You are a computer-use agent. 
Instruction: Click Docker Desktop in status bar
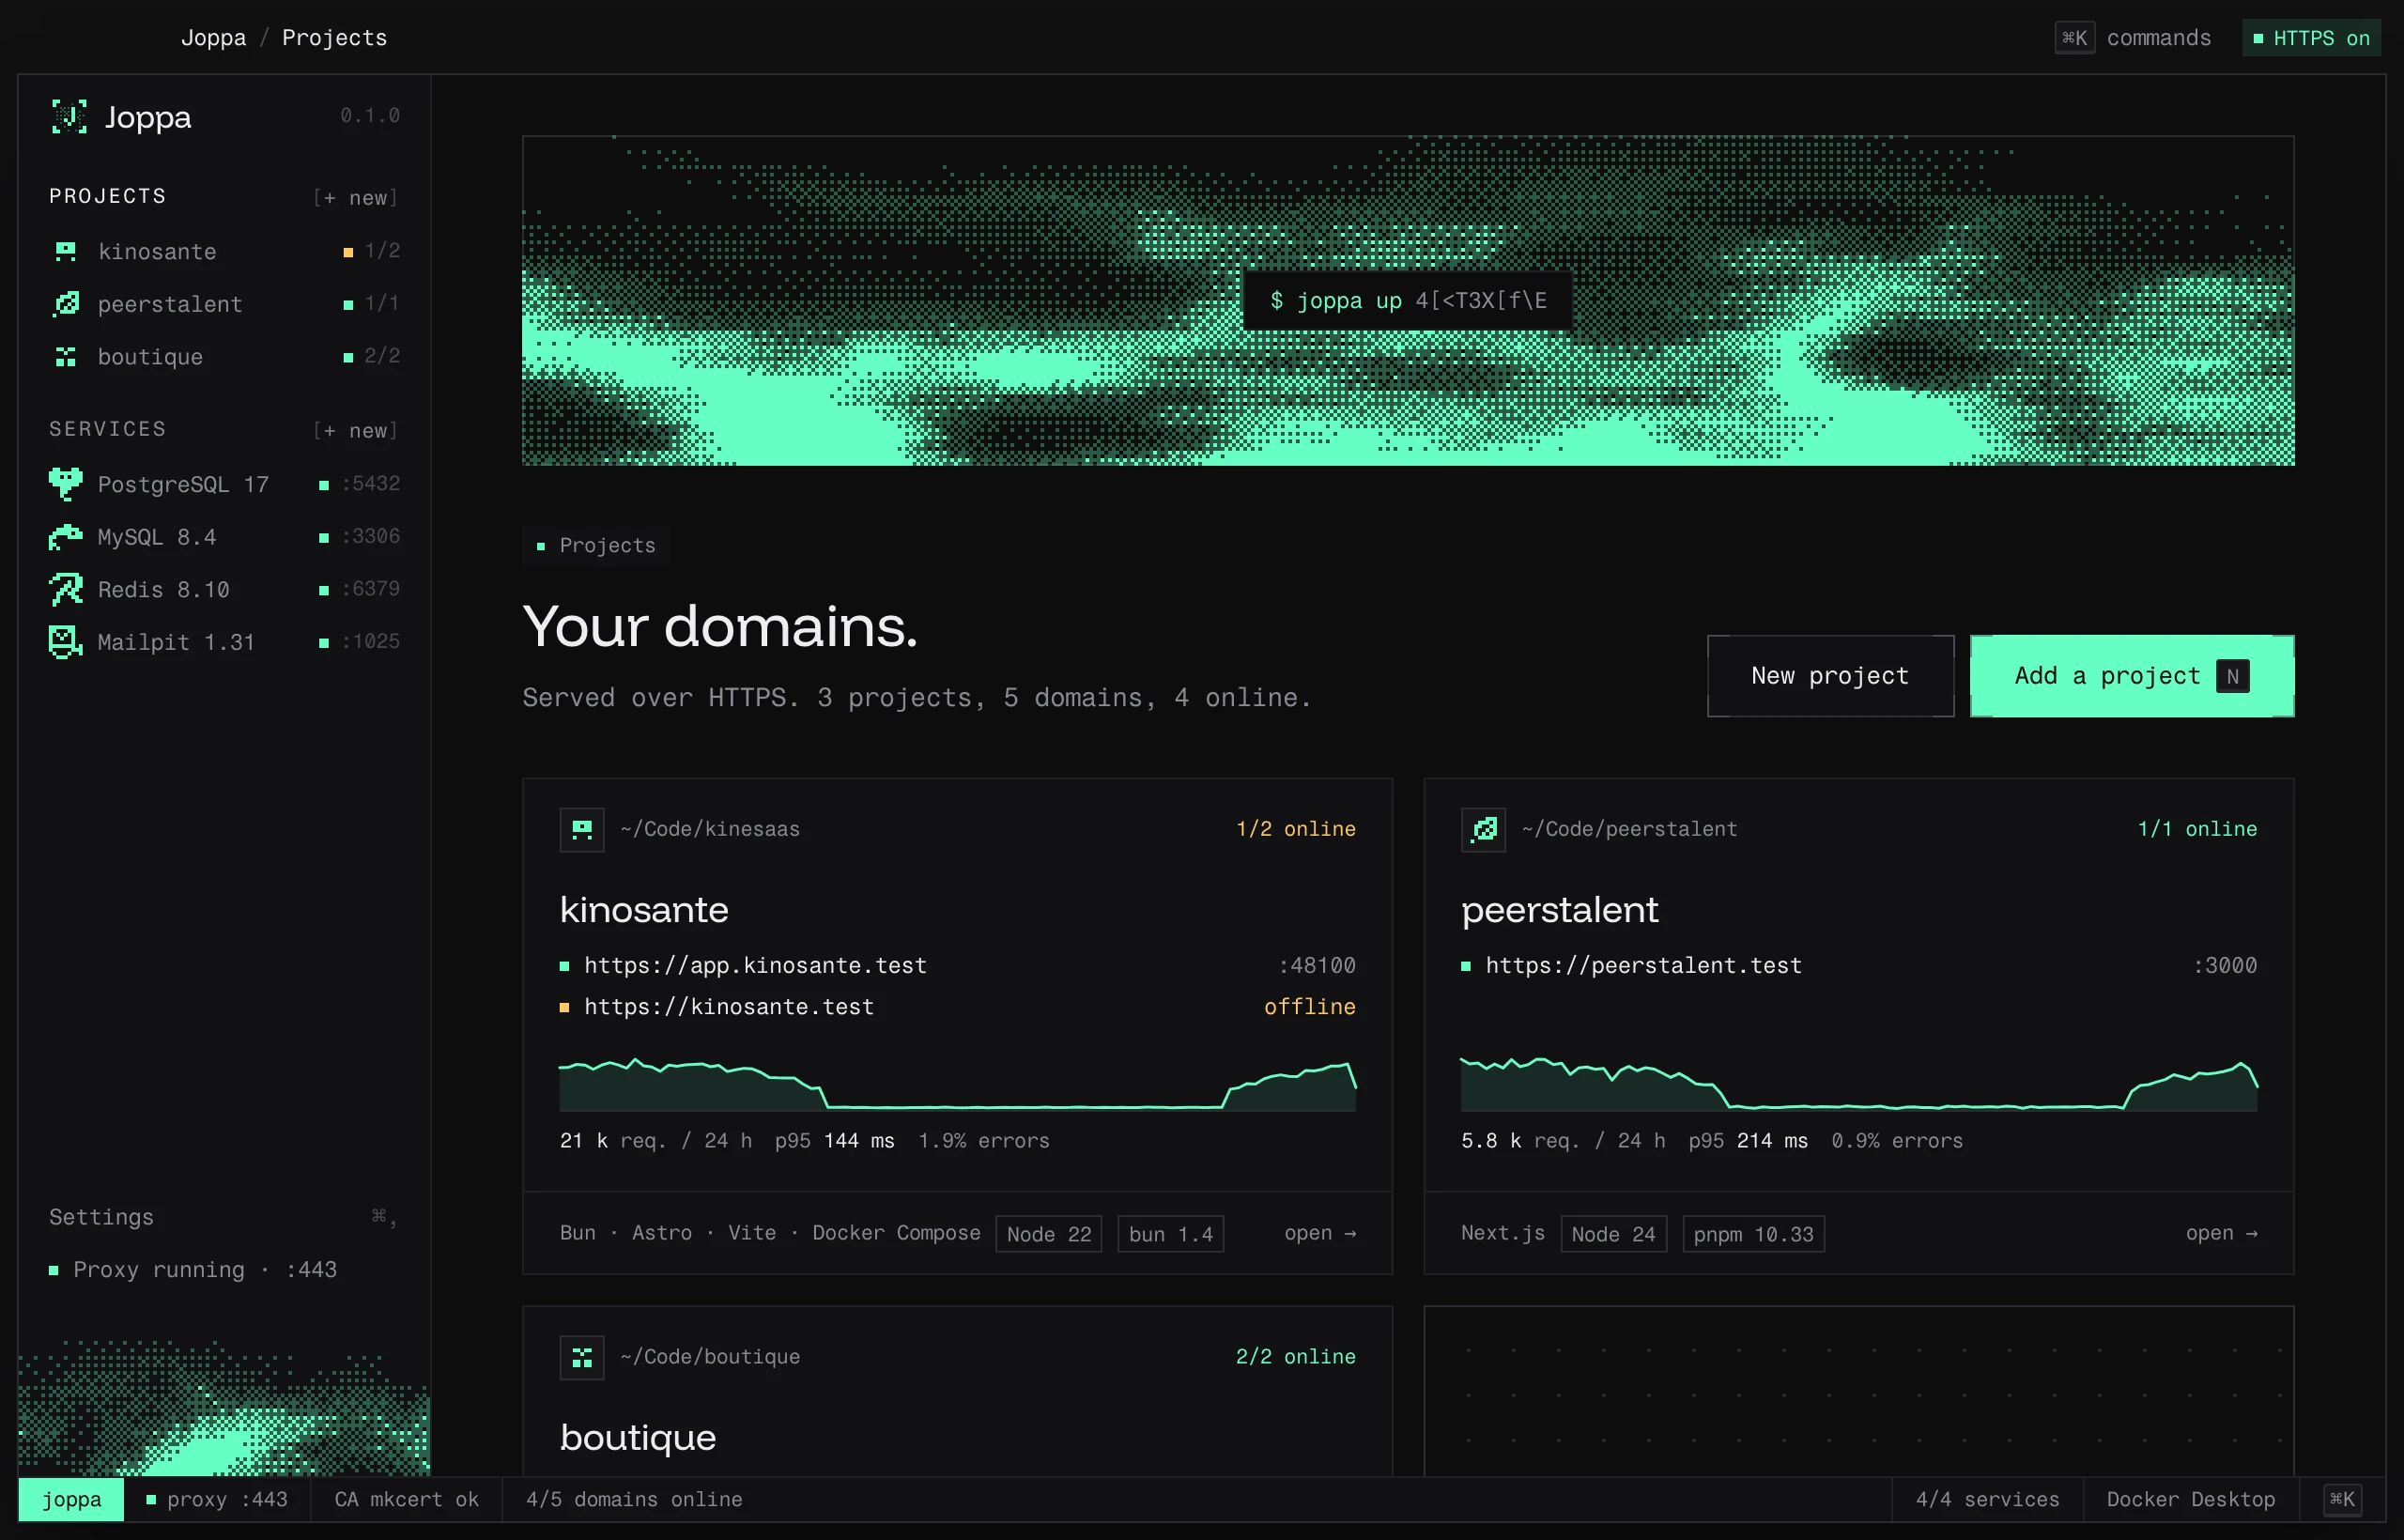click(2190, 1499)
